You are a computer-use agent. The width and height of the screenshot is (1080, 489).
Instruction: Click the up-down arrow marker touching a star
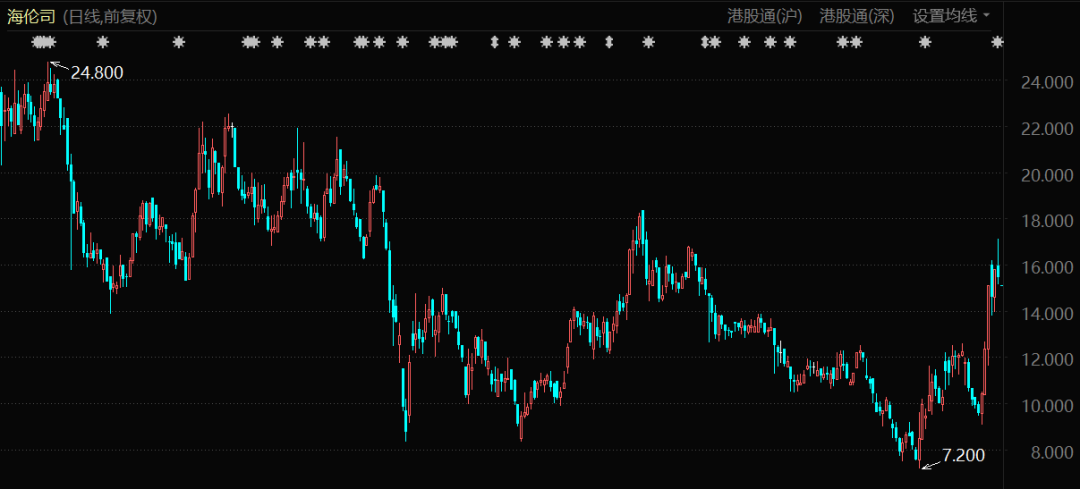[x=705, y=42]
